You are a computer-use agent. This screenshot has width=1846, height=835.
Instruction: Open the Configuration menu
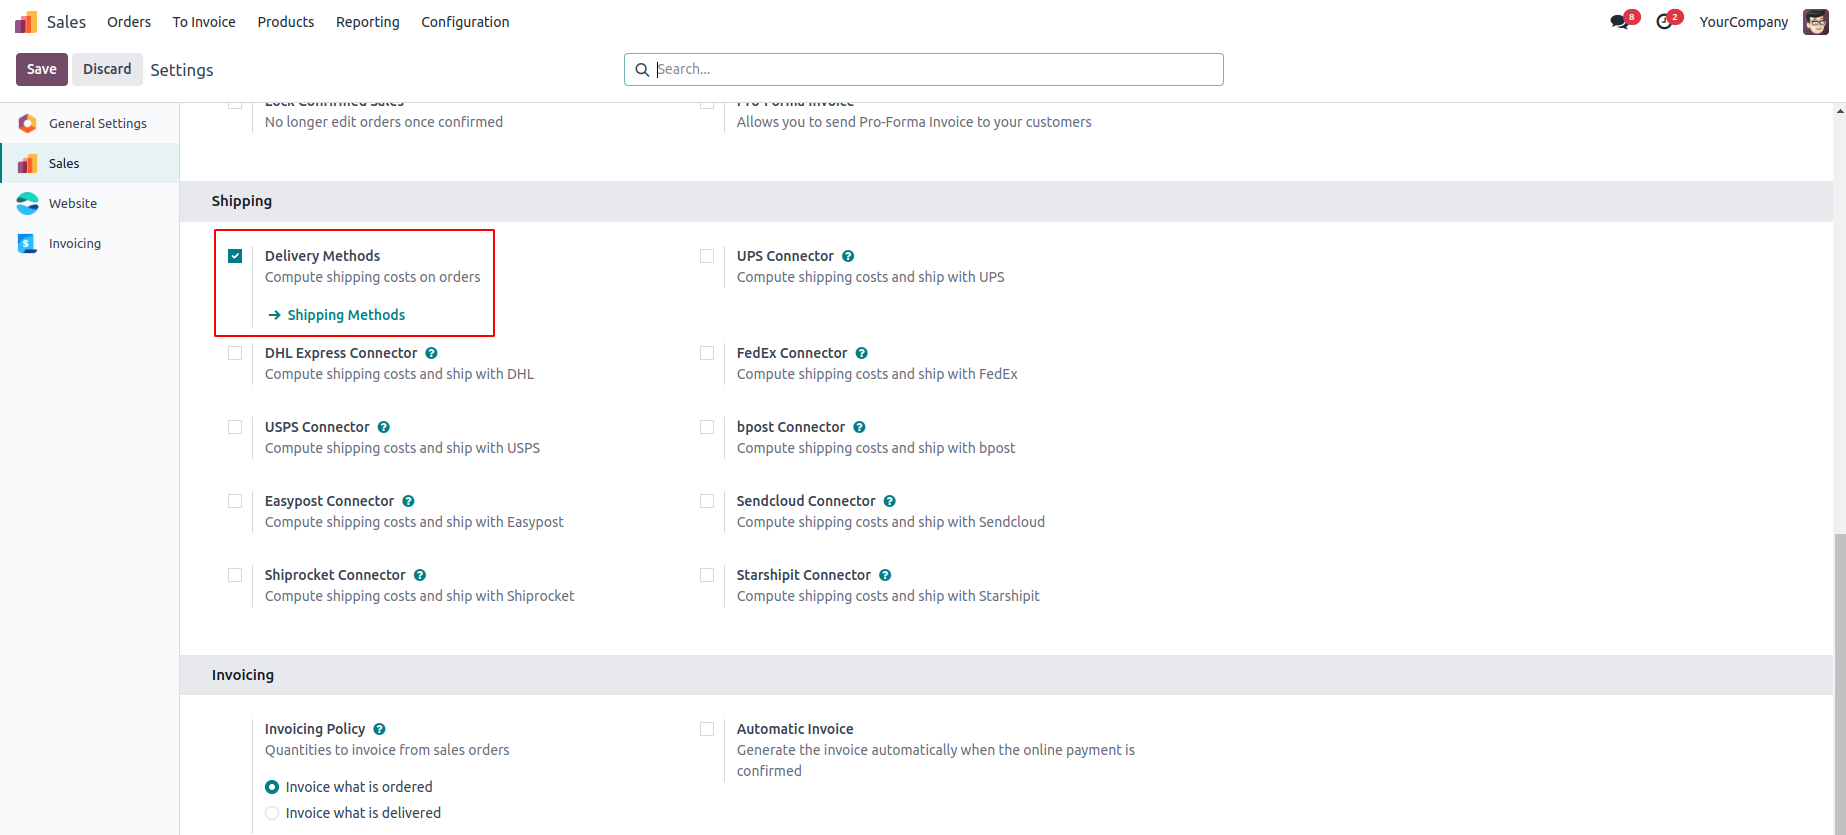coord(465,22)
